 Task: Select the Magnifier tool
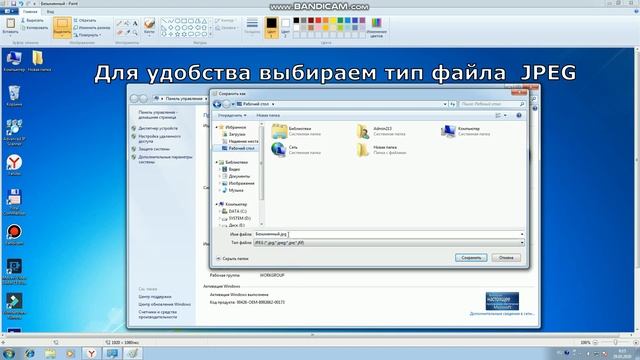point(135,32)
